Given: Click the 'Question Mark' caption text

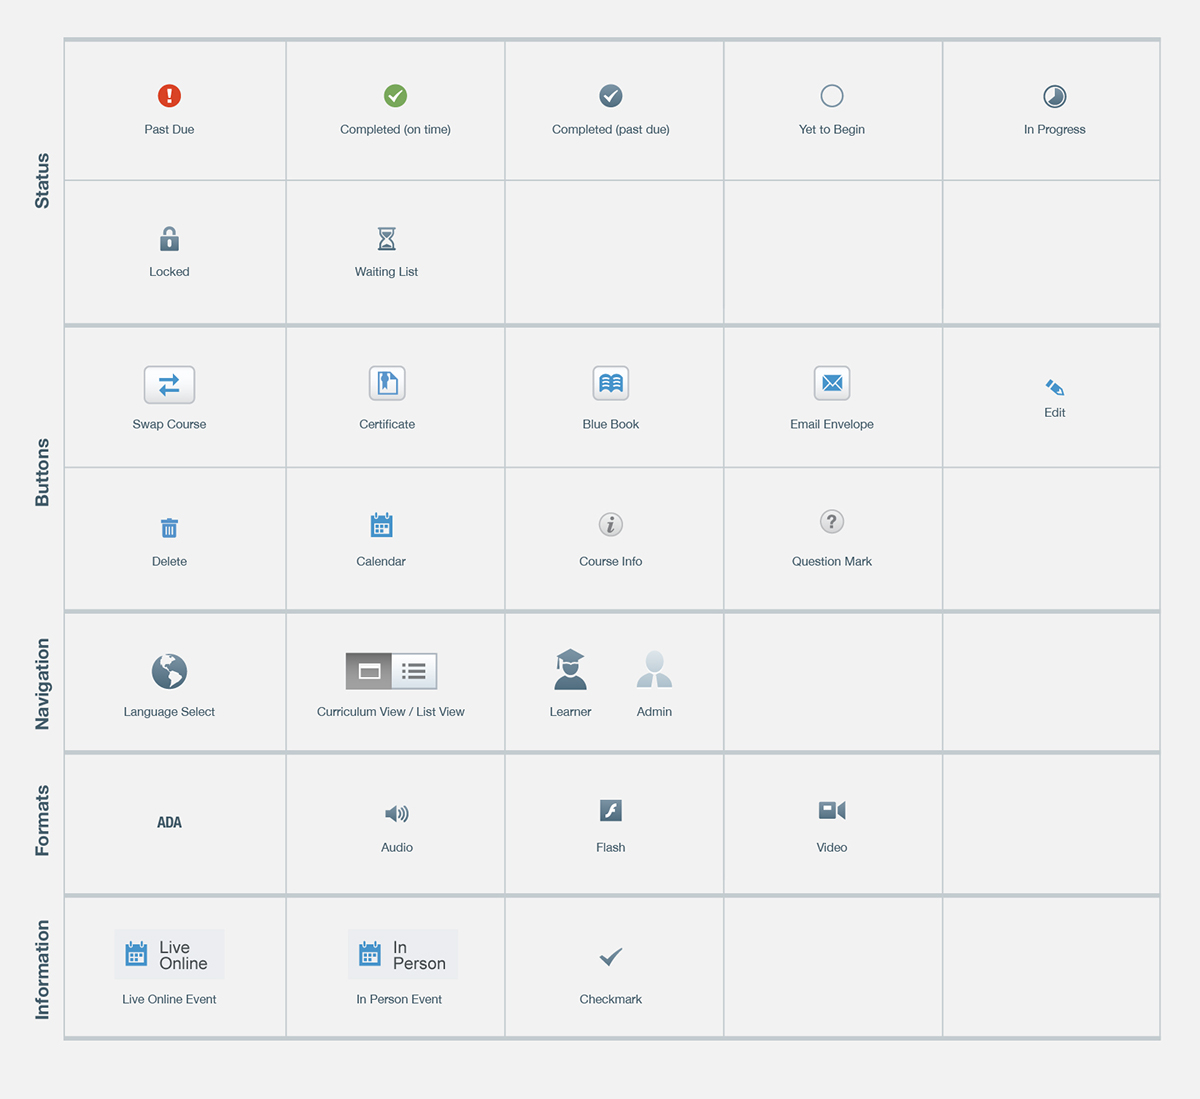Looking at the screenshot, I should (x=831, y=561).
